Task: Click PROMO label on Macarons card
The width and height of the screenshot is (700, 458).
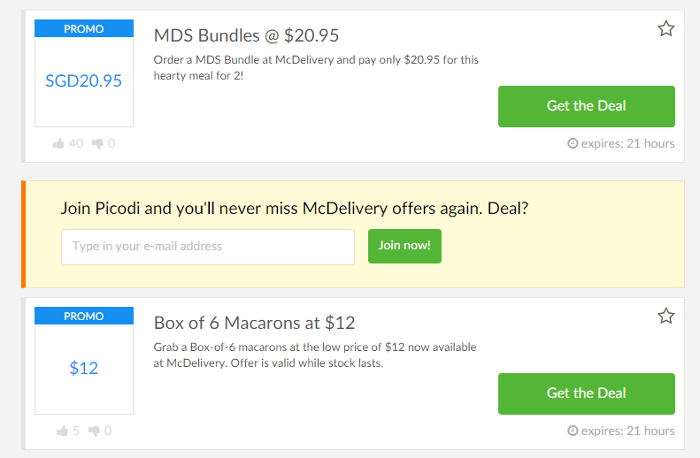Action: 84,316
